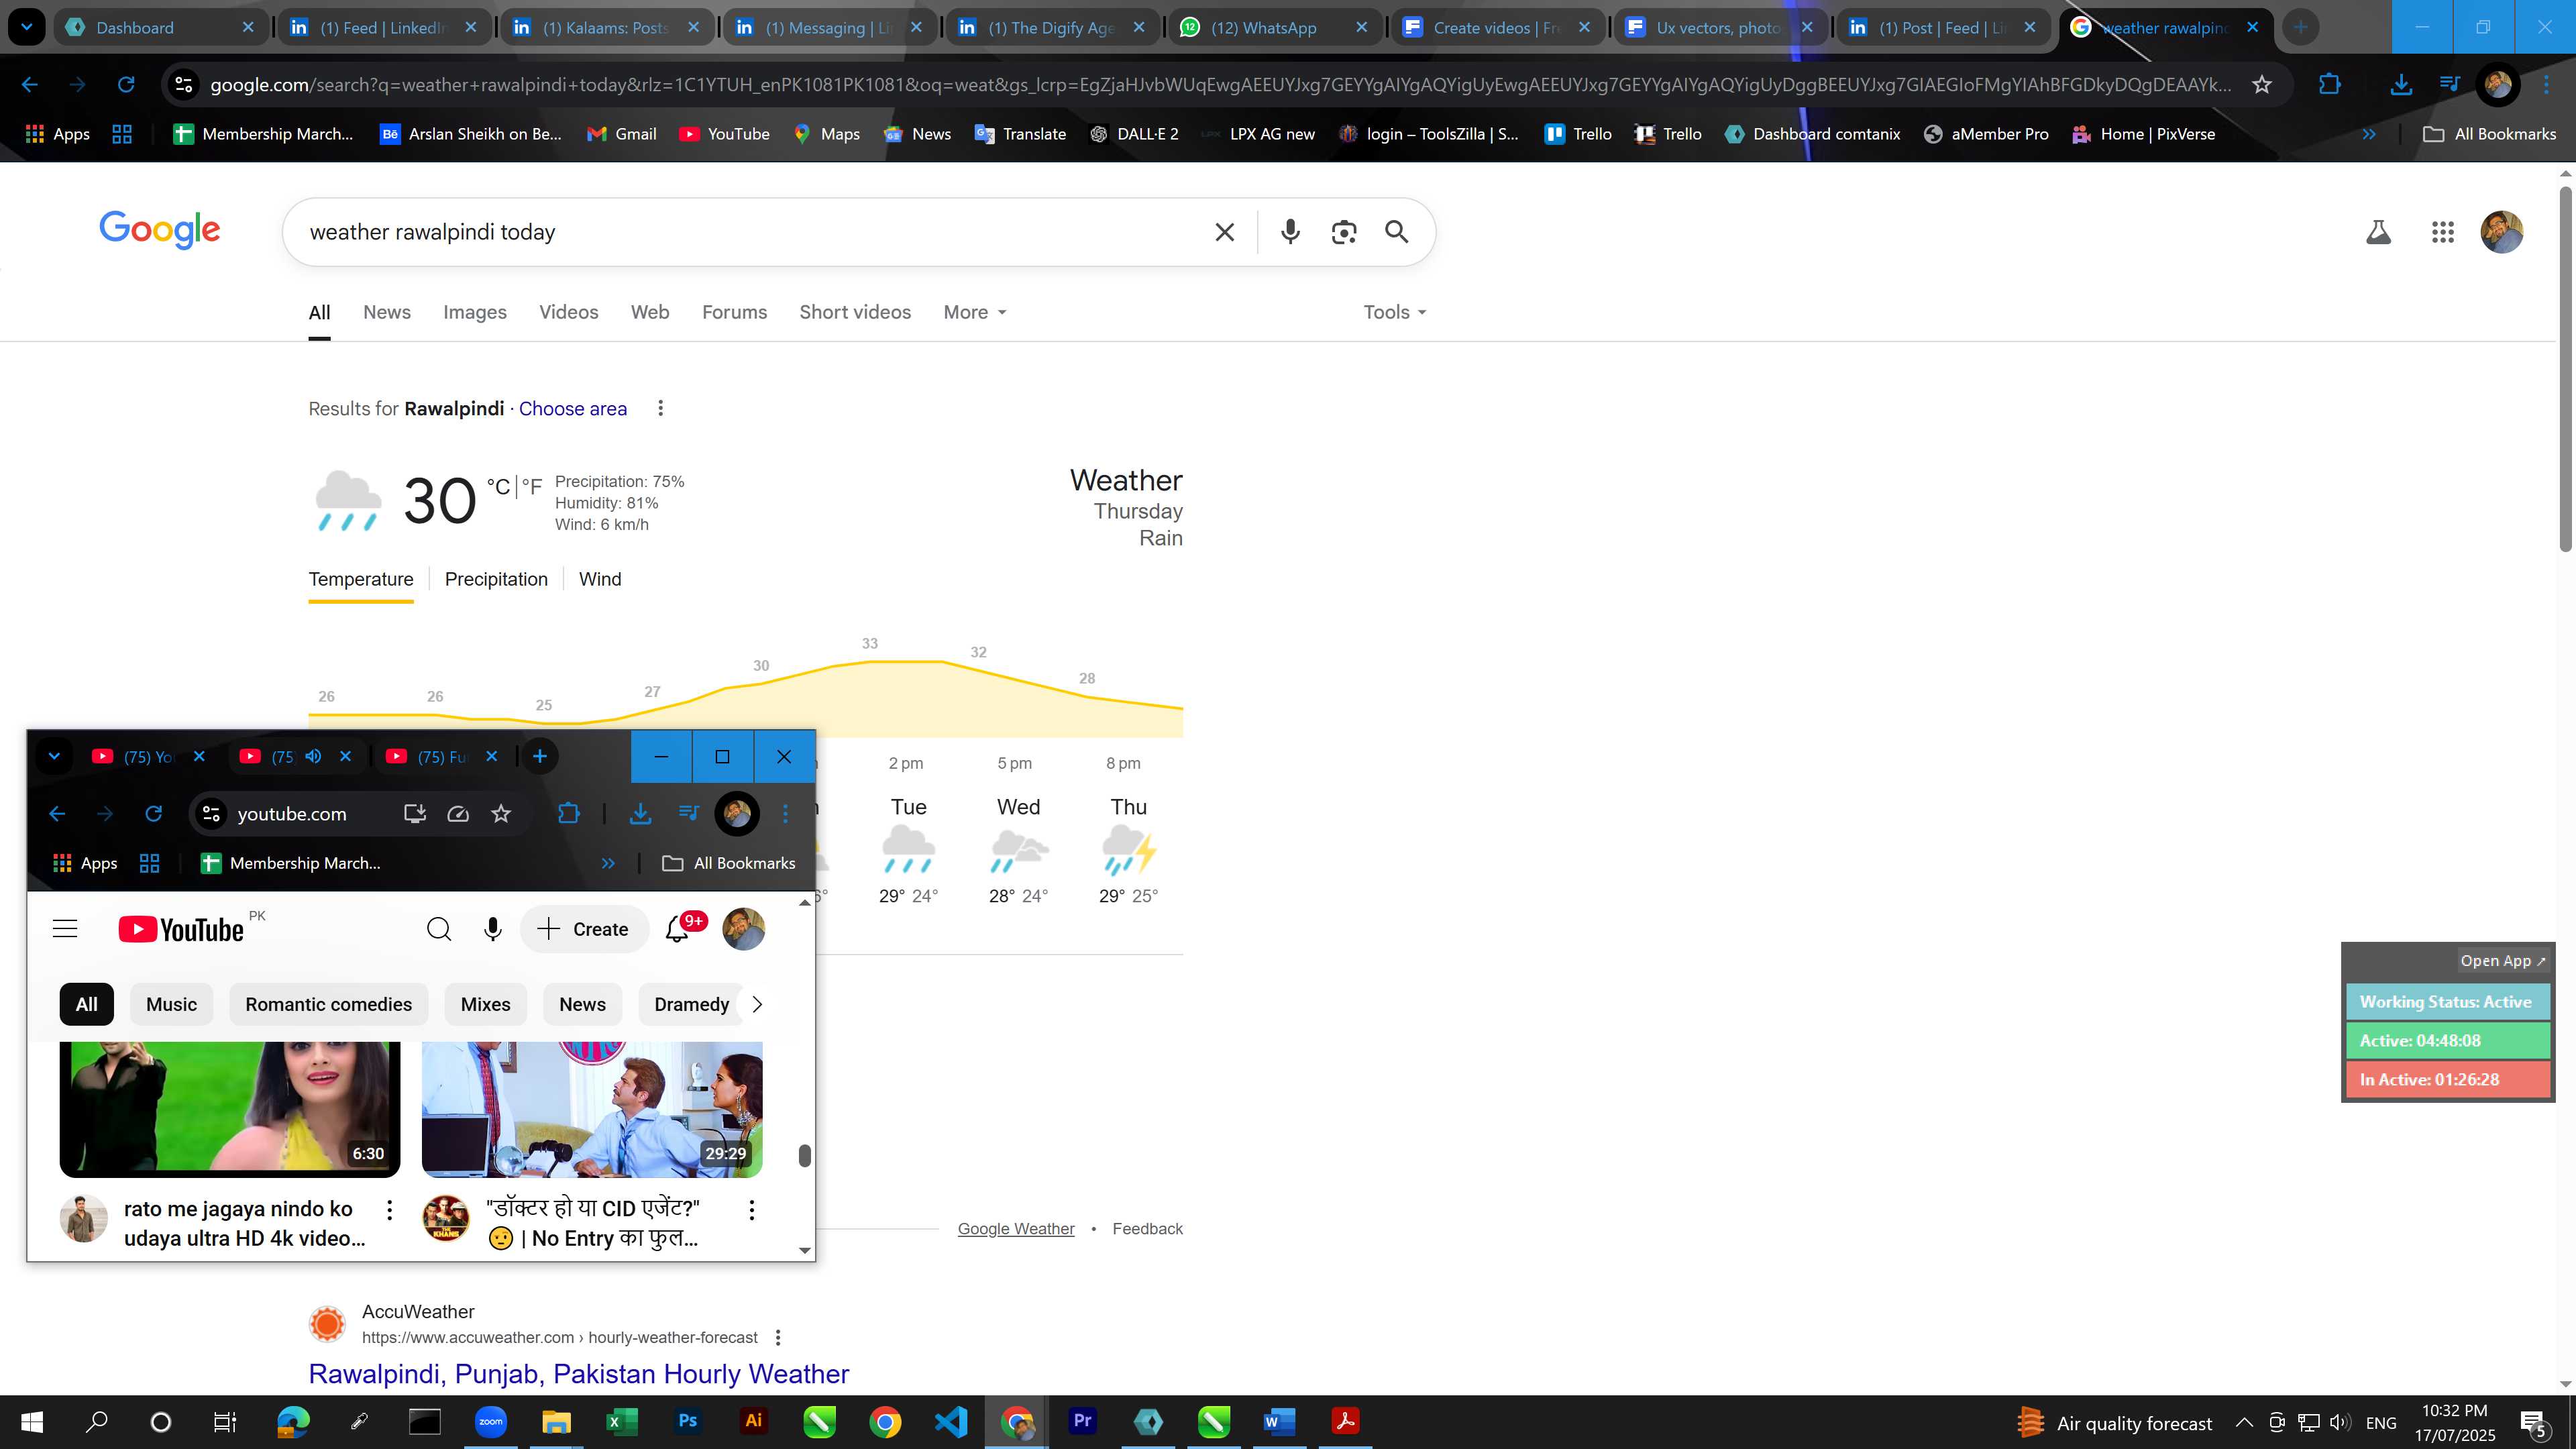Open options for No Entry video
Image resolution: width=2576 pixels, height=1449 pixels.
(751, 1210)
